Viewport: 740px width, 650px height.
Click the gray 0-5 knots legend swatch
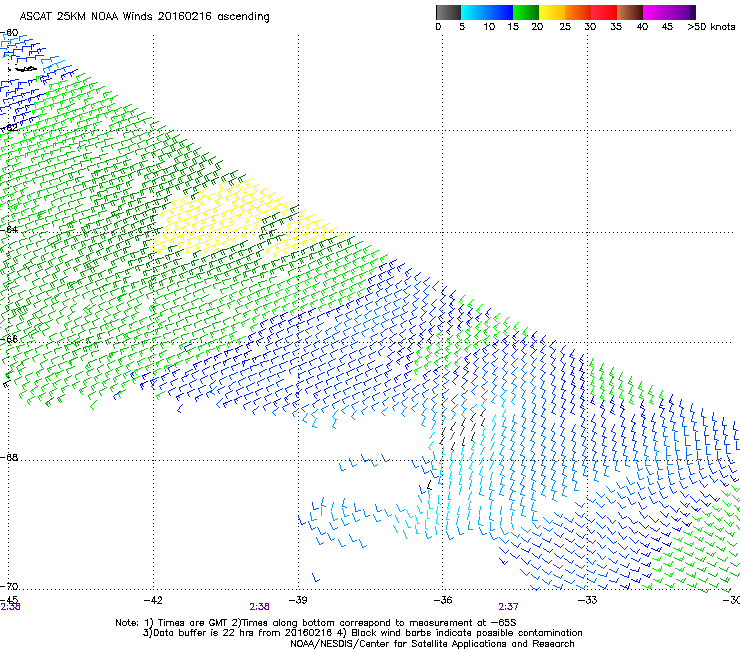point(448,12)
